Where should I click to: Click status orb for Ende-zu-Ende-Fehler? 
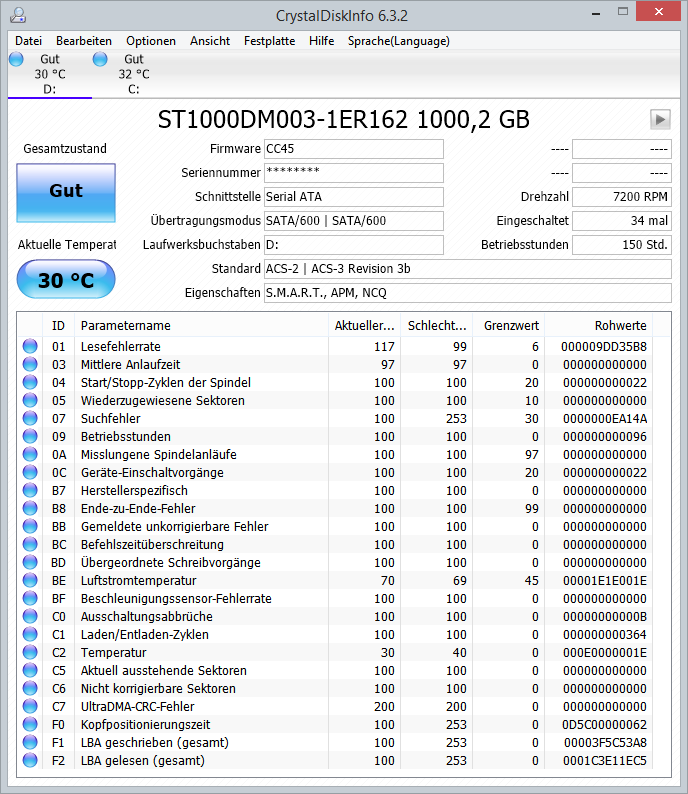pos(30,508)
